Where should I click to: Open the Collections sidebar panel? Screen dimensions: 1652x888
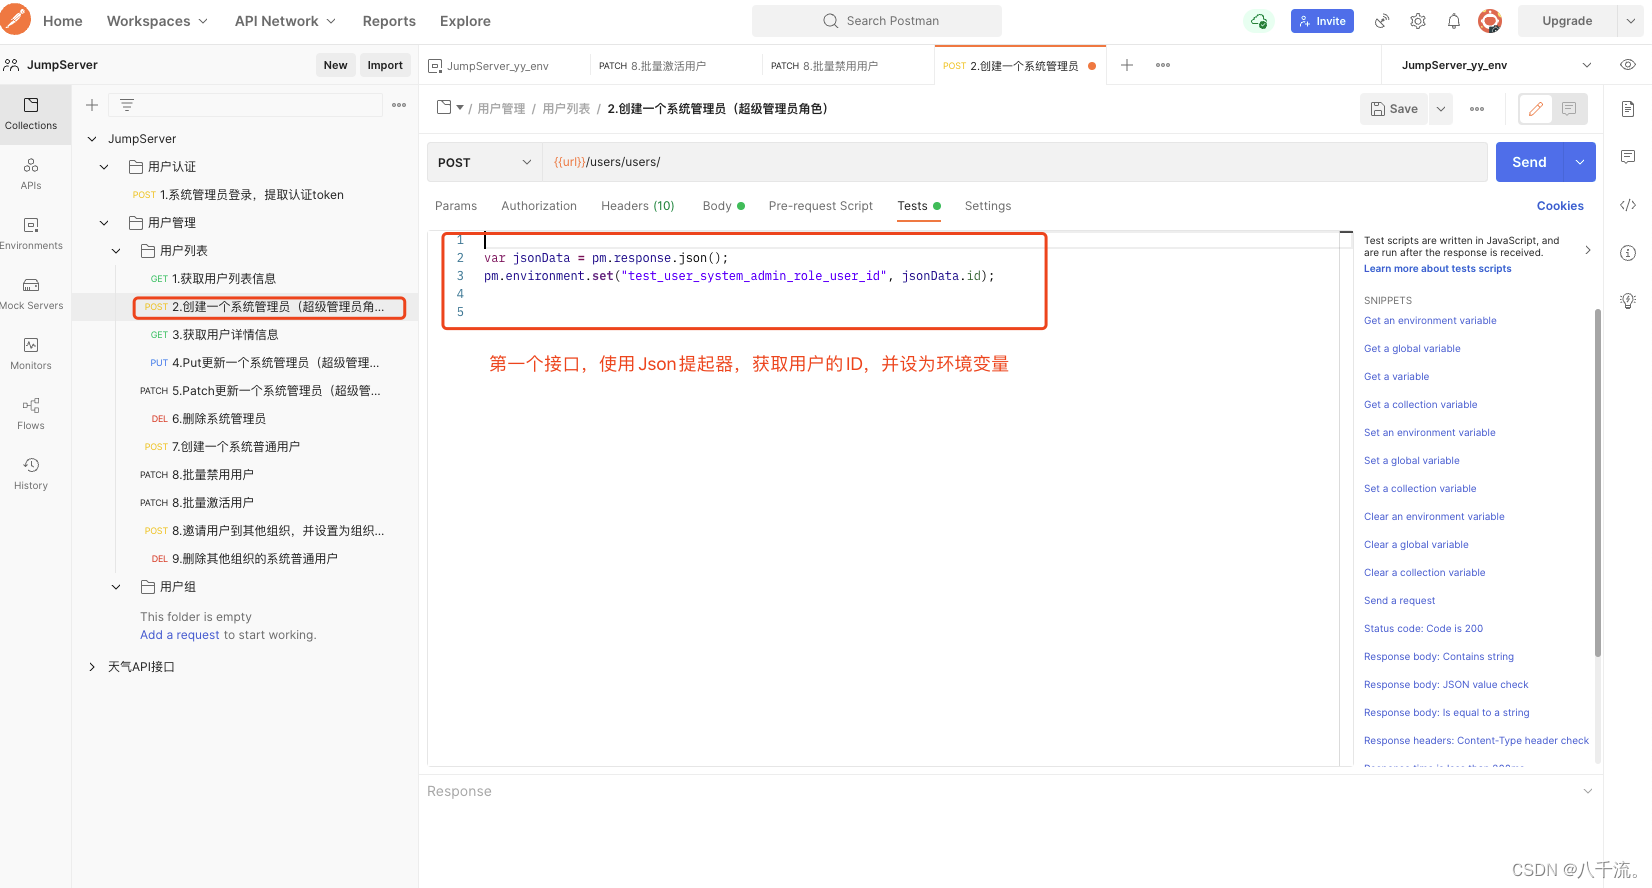[31, 114]
